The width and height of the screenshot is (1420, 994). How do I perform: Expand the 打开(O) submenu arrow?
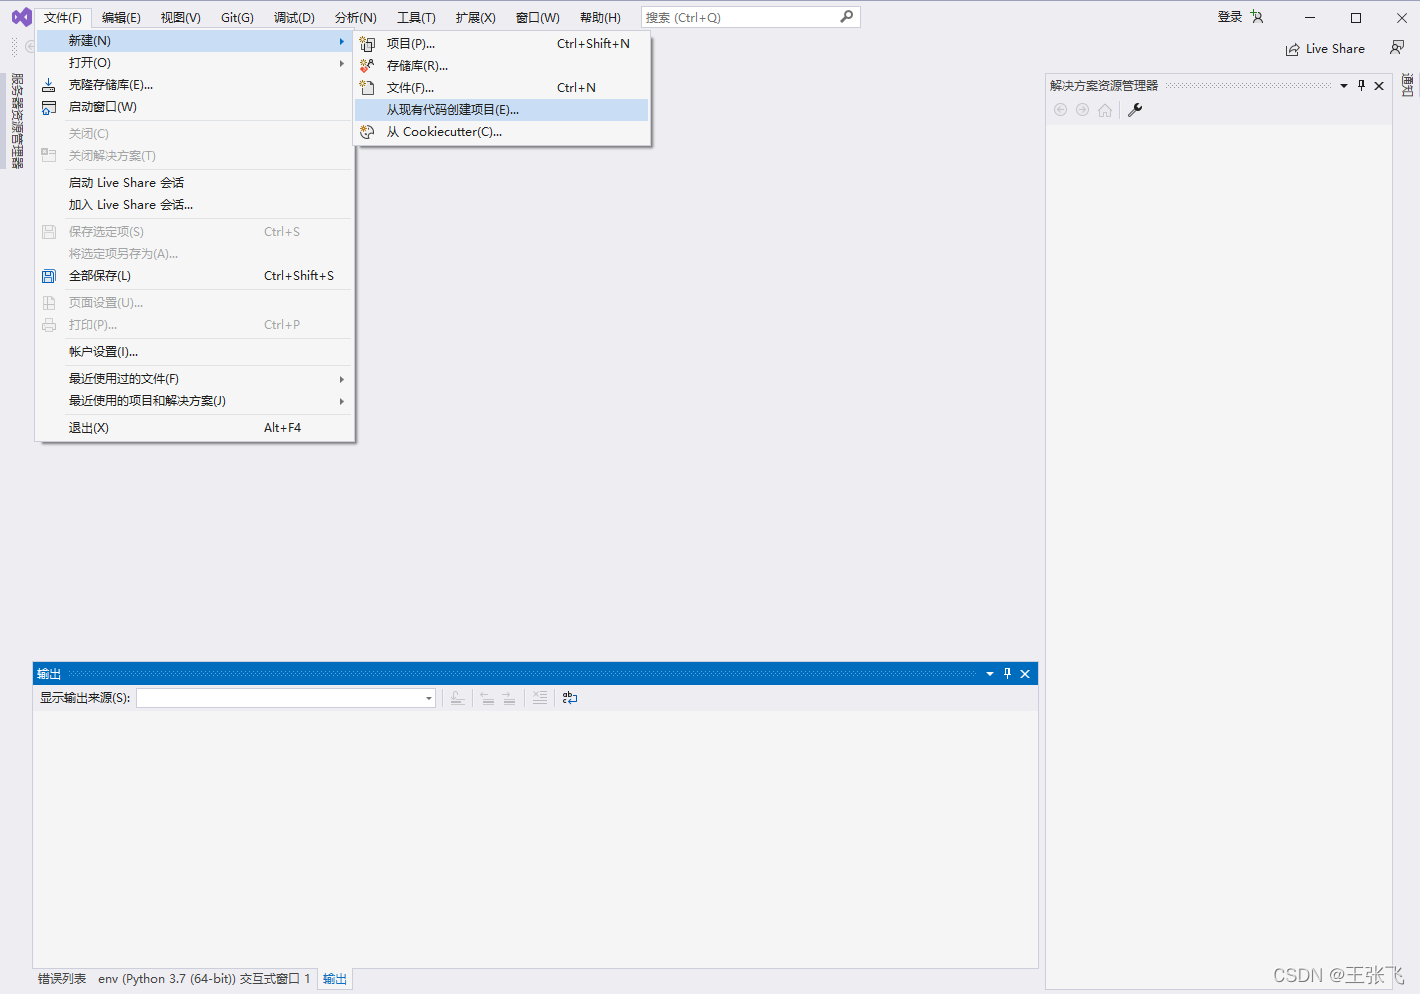click(342, 63)
